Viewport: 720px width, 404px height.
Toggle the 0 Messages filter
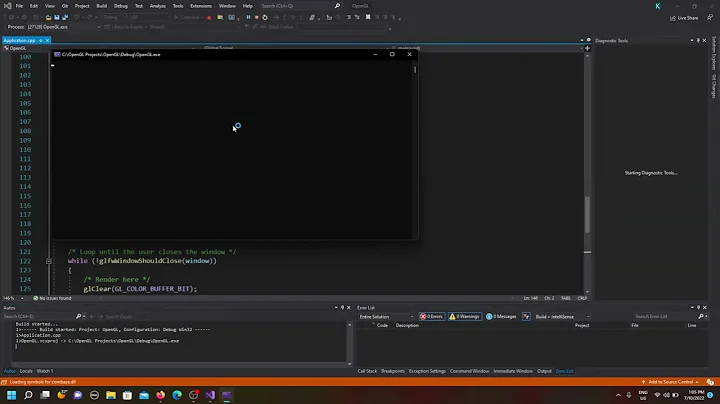(501, 316)
